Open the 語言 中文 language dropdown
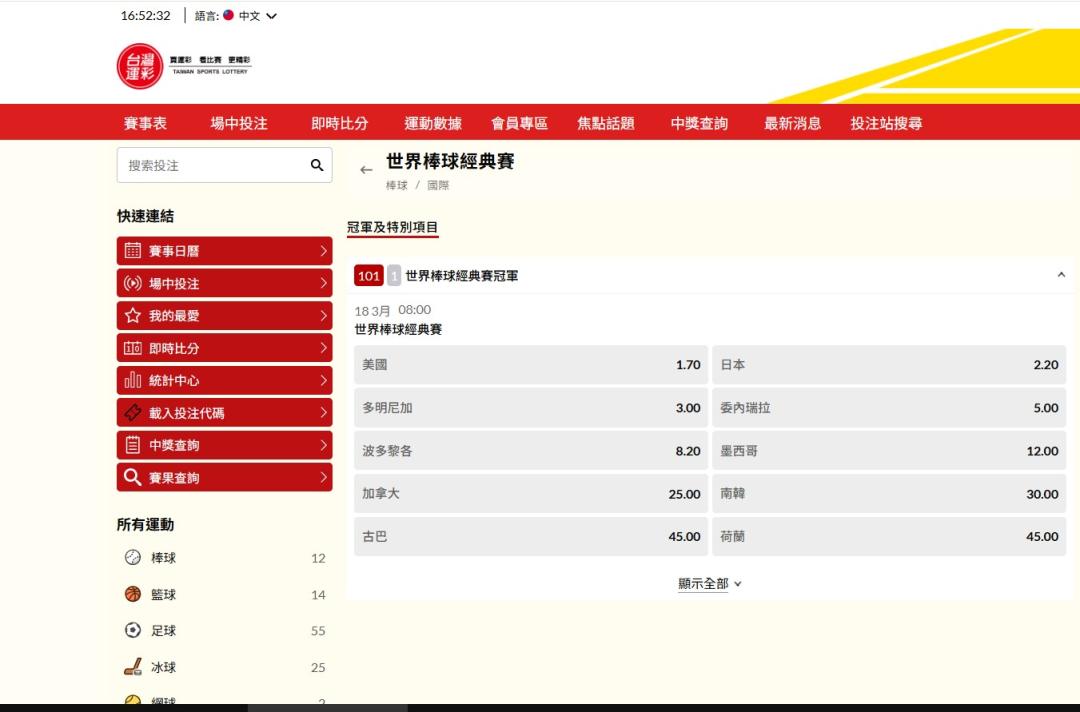This screenshot has width=1080, height=712. (x=249, y=16)
